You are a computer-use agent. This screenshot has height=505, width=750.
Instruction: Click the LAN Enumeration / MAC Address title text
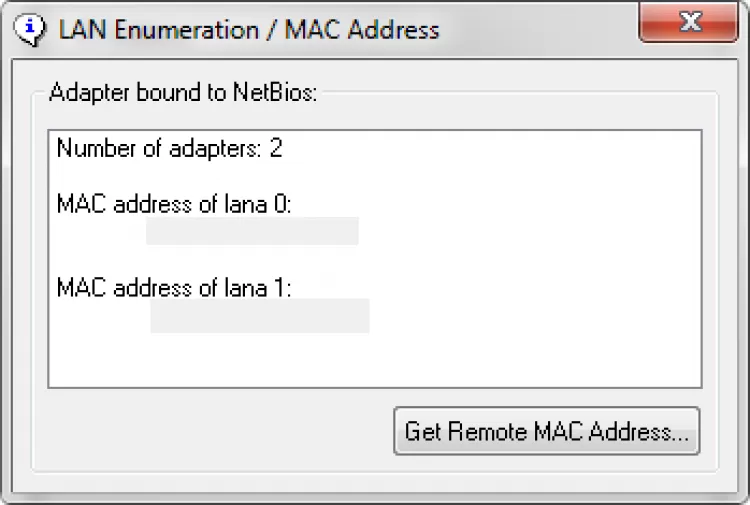pyautogui.click(x=248, y=28)
